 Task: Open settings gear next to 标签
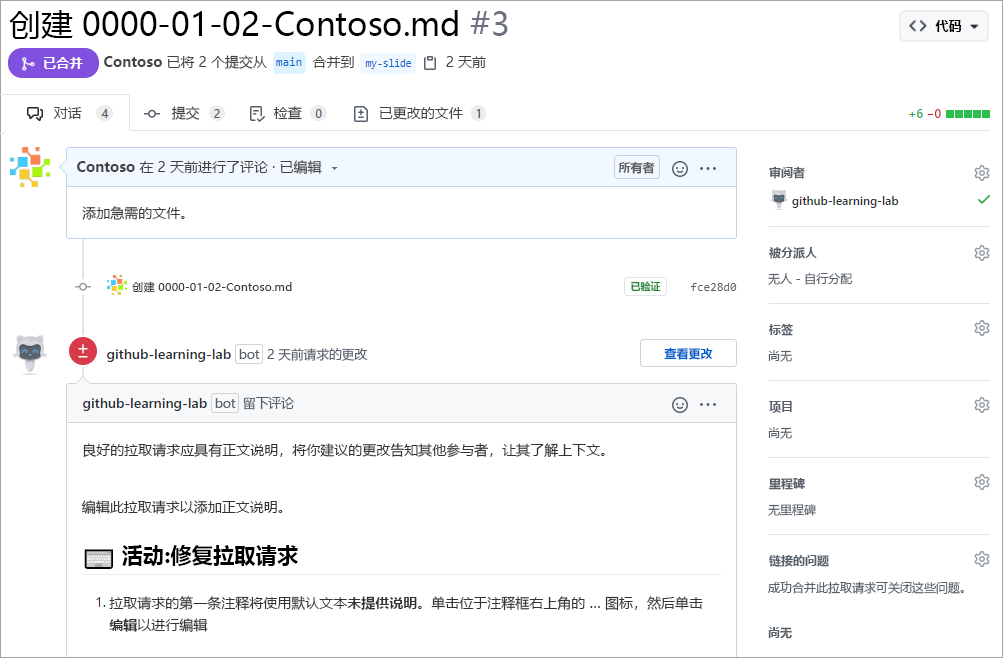(981, 329)
